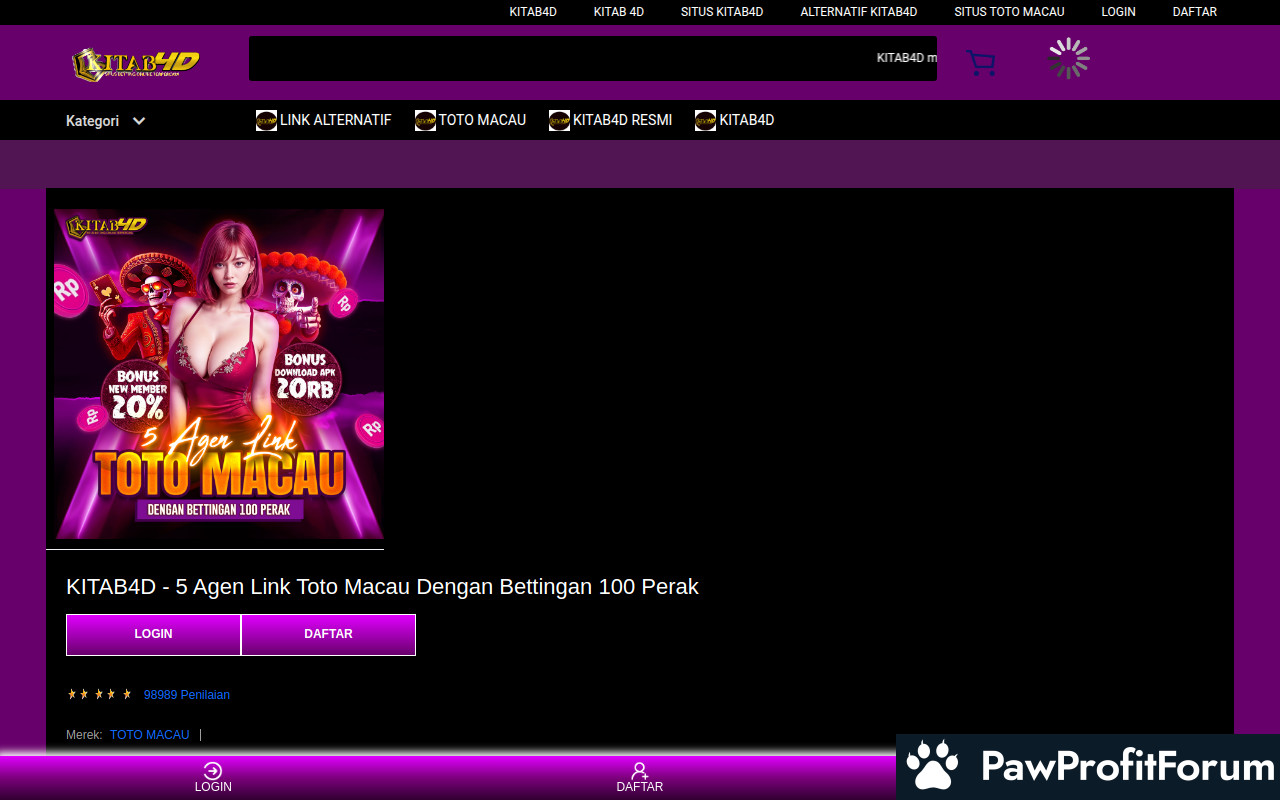Select the last KITAB4D nav label
This screenshot has width=1280, height=800.
[x=747, y=120]
